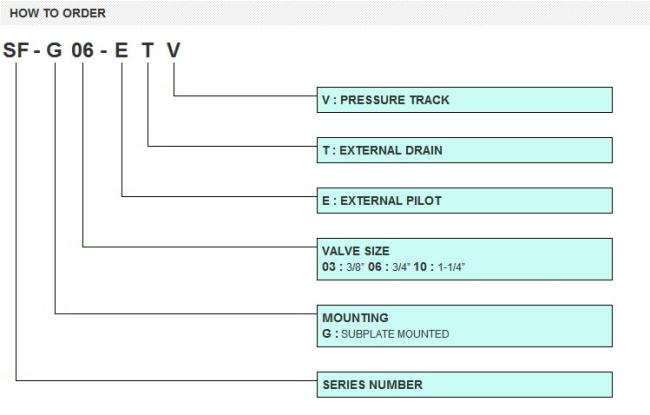This screenshot has height=415, width=650.
Task: Click the 03 : 3/8" valve size option
Action: (343, 267)
